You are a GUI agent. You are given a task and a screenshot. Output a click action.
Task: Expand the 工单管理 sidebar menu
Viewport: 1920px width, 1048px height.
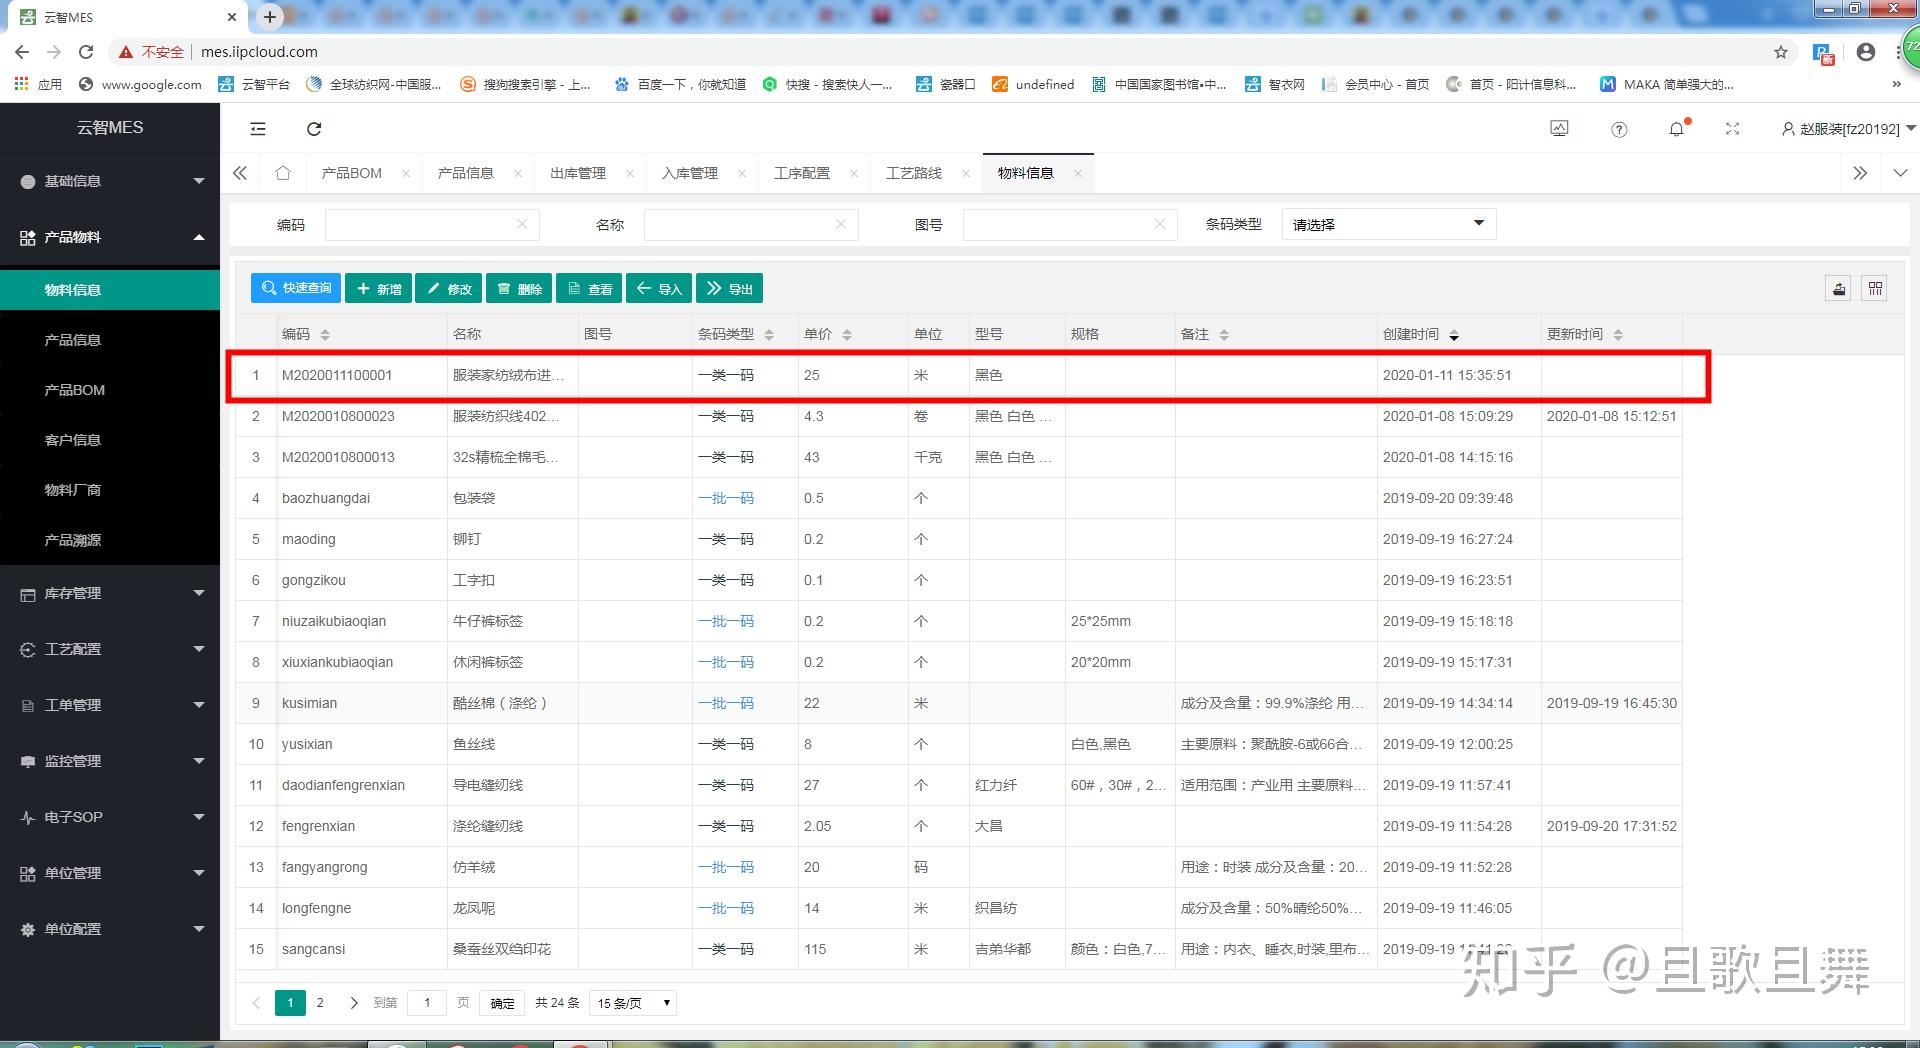click(110, 705)
